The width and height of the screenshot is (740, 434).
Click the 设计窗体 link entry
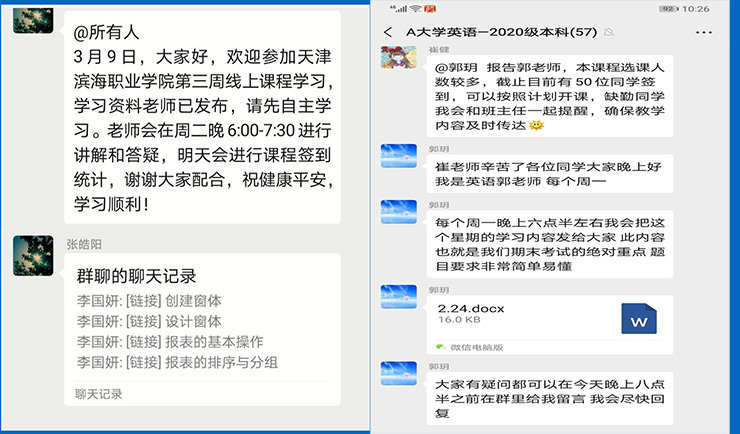tap(149, 321)
